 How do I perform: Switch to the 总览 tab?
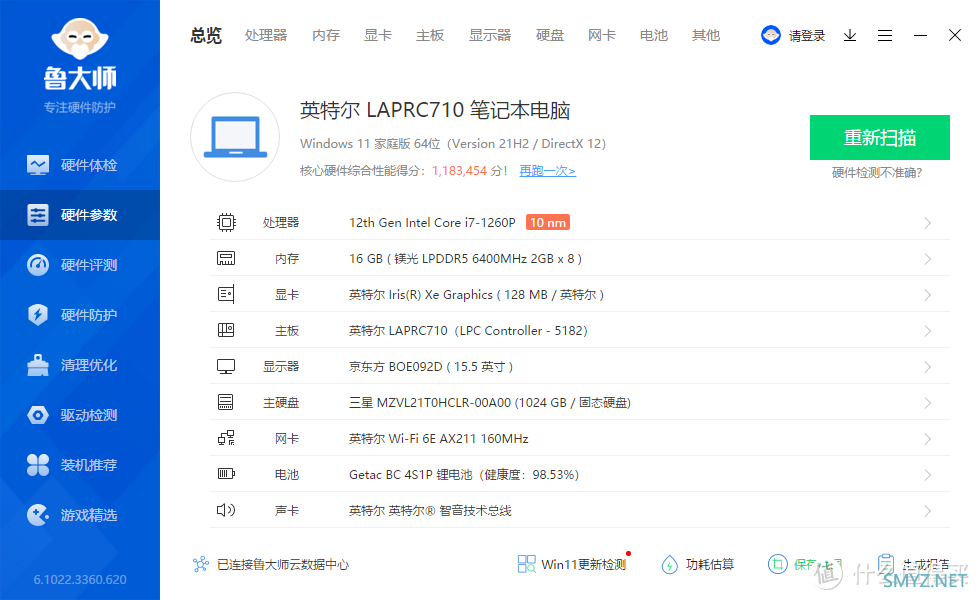click(206, 36)
